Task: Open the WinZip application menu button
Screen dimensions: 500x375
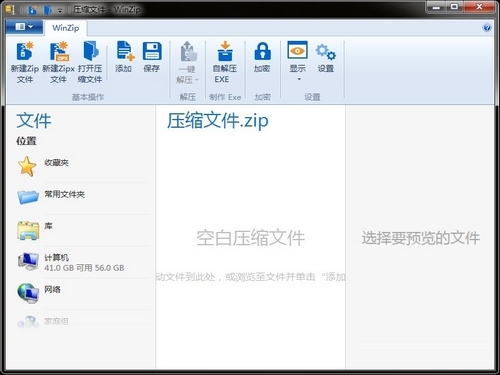Action: click(x=24, y=27)
